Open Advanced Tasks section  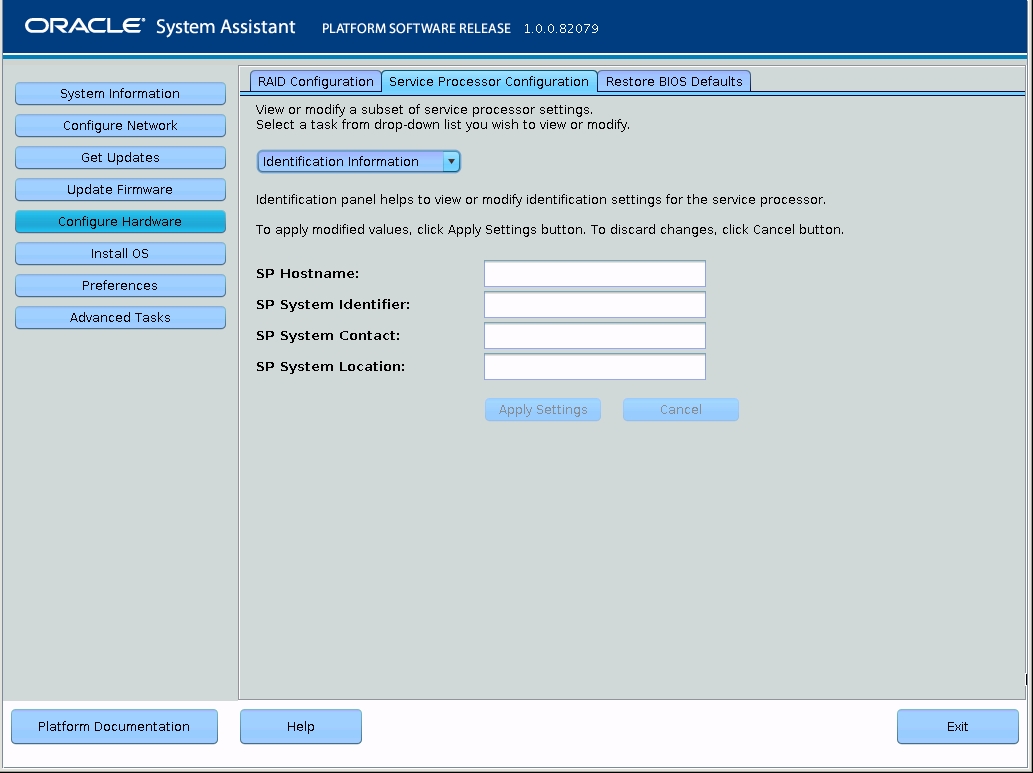120,317
